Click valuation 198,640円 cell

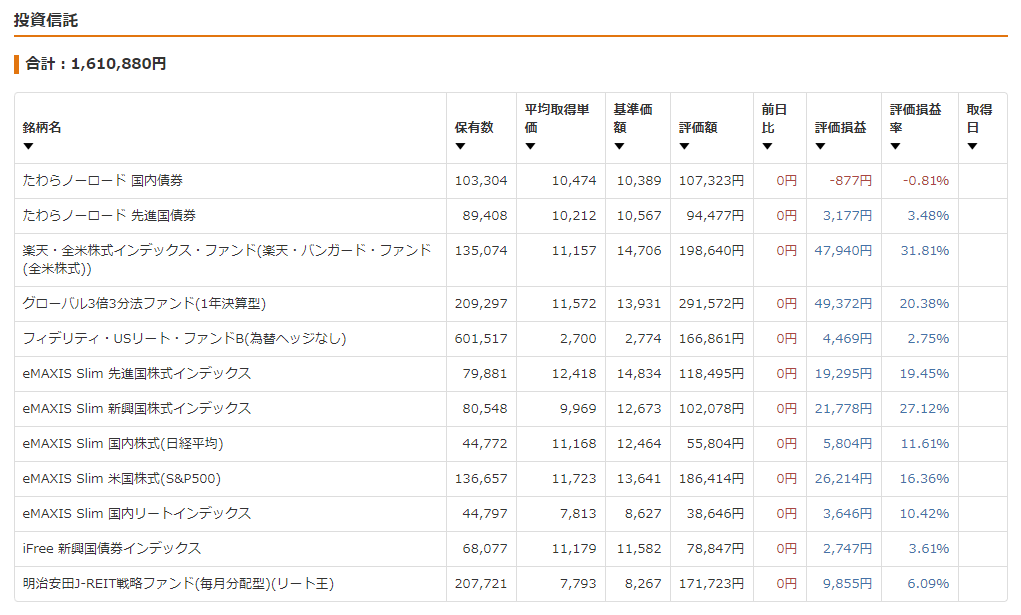(712, 251)
